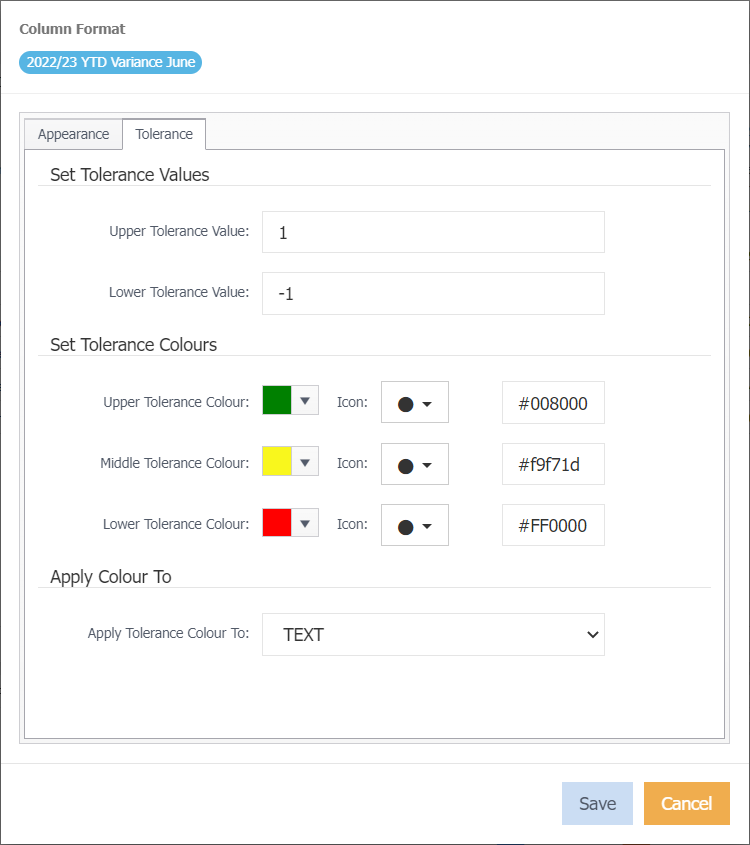This screenshot has height=845, width=750.
Task: Switch to the Appearance tab
Action: [73, 134]
